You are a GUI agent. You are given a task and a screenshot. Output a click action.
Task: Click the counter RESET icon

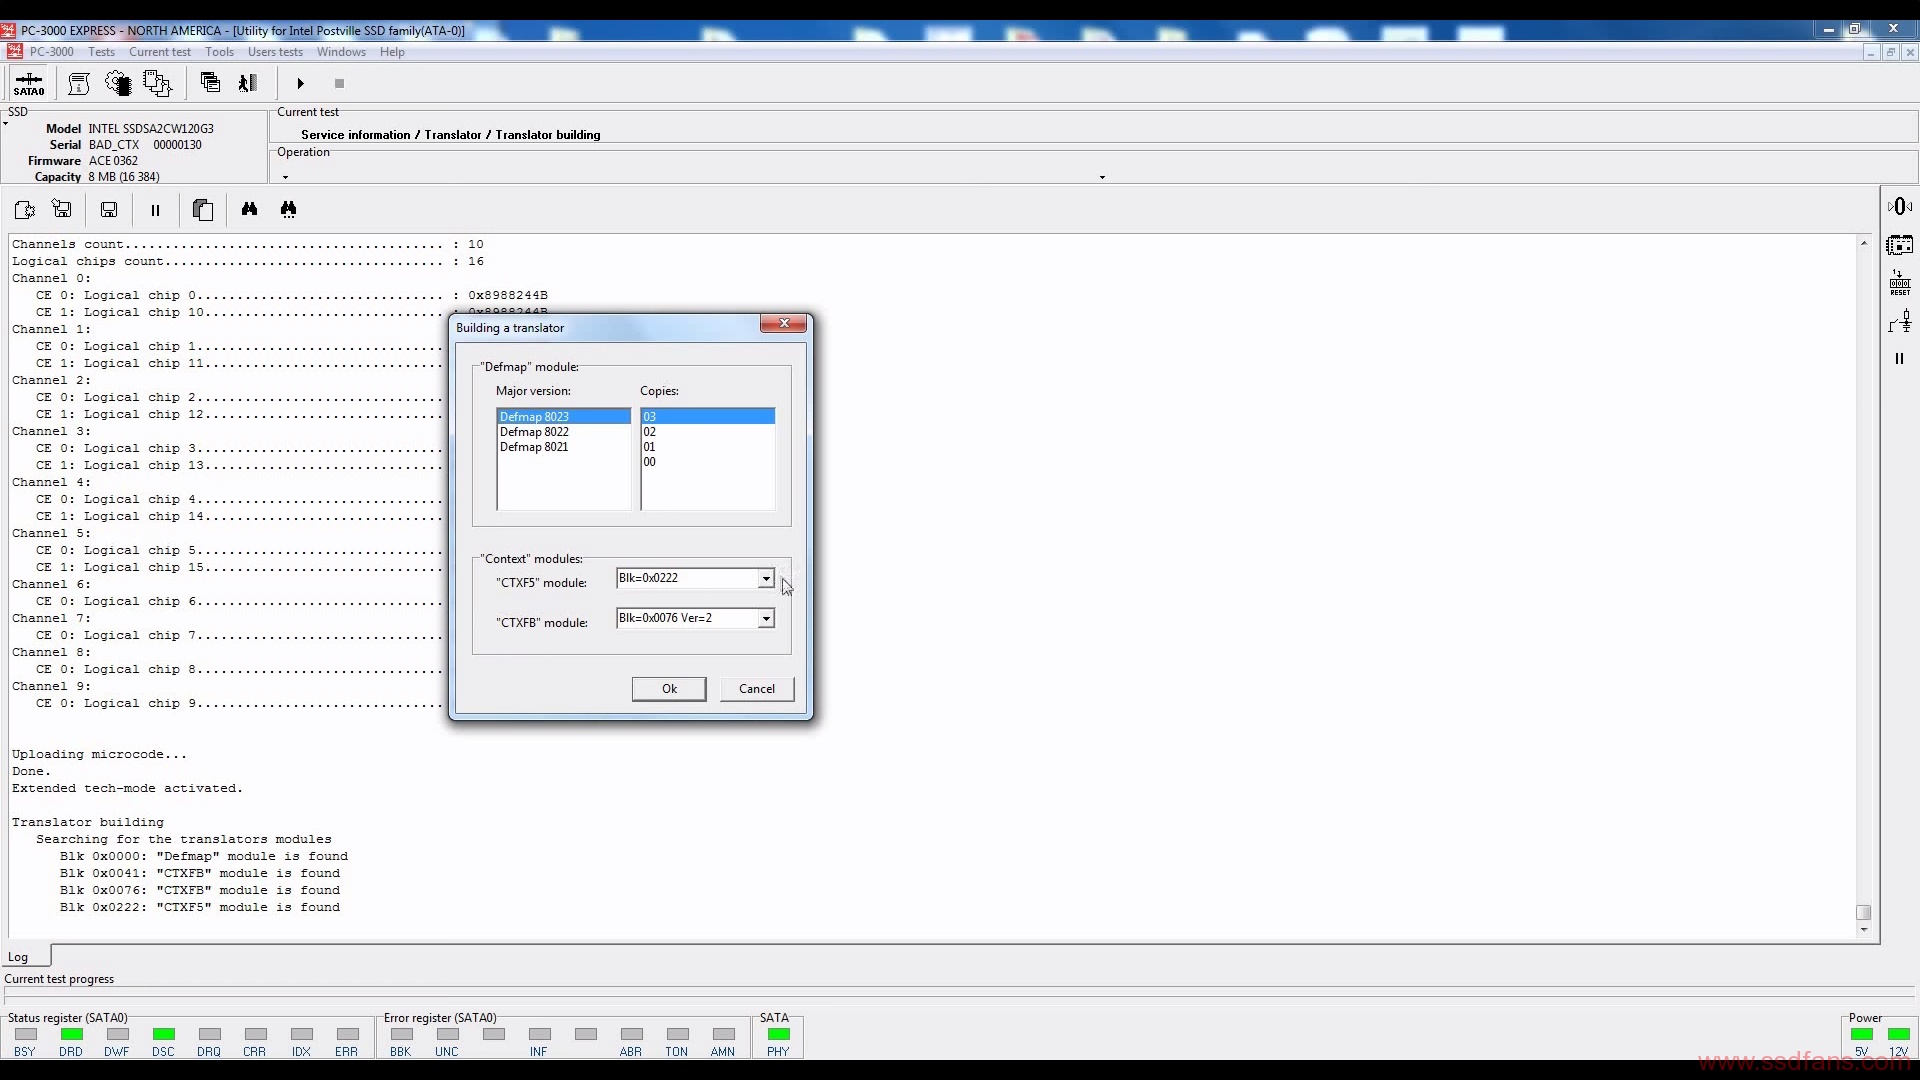[1900, 283]
